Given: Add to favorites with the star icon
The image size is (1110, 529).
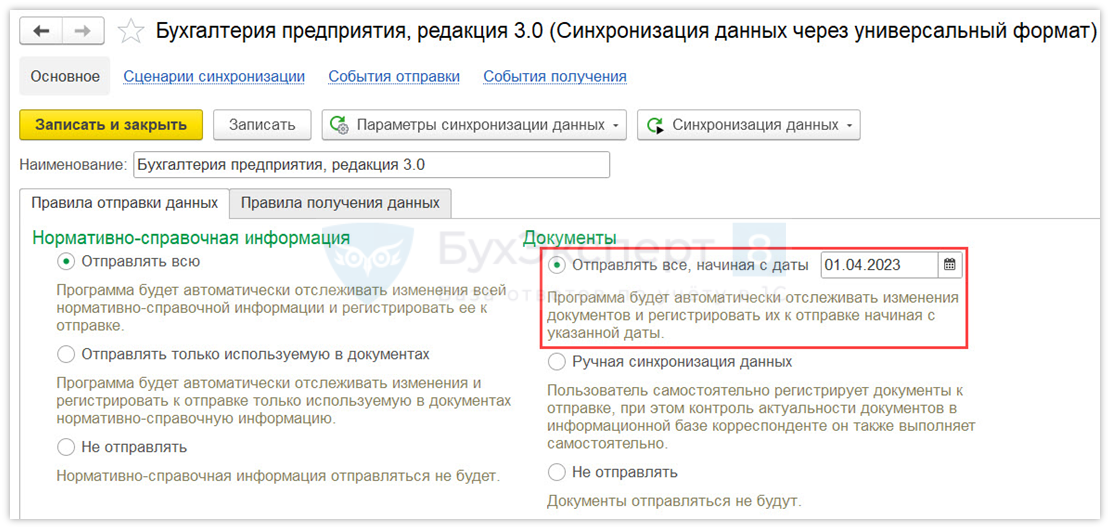Looking at the screenshot, I should pos(130,32).
